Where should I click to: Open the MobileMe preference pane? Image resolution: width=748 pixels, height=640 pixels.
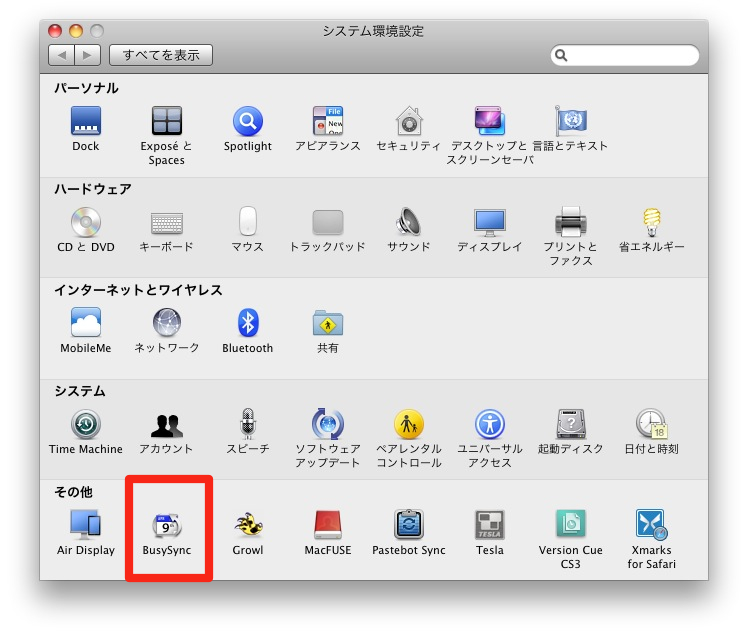tap(86, 323)
